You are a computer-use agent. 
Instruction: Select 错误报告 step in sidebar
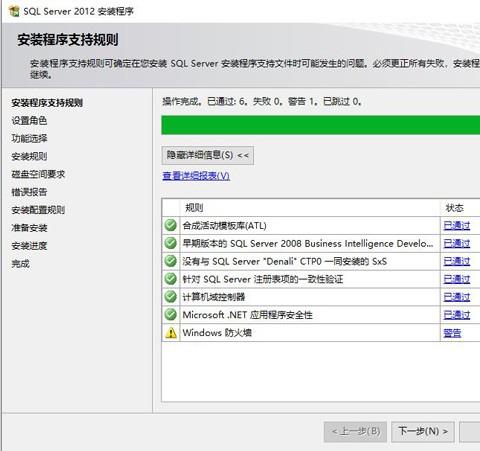[29, 192]
